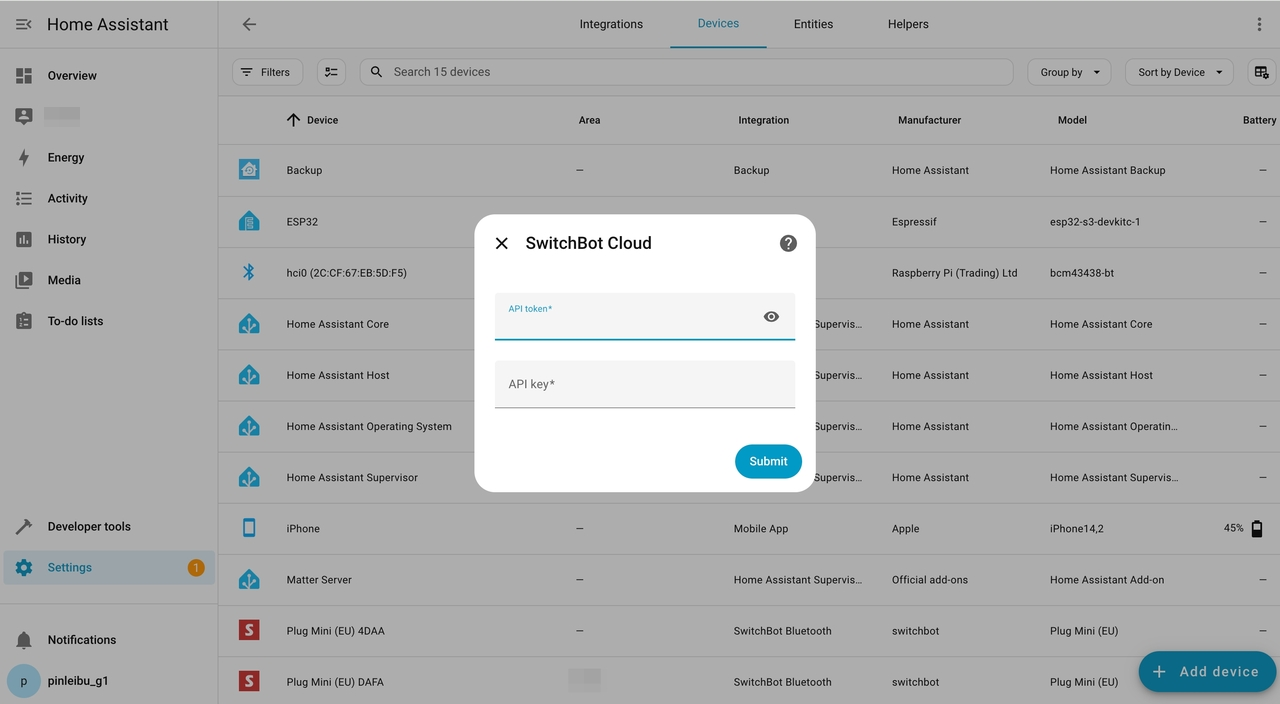The image size is (1280, 704).
Task: Click the iPhone device icon
Action: click(x=249, y=528)
